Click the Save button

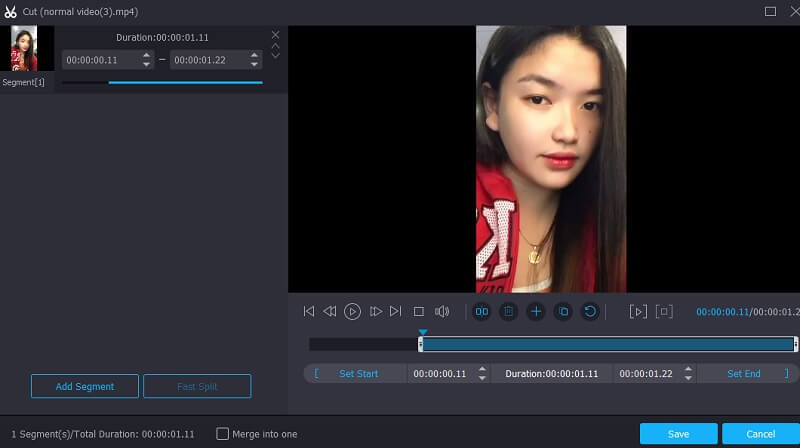678,434
